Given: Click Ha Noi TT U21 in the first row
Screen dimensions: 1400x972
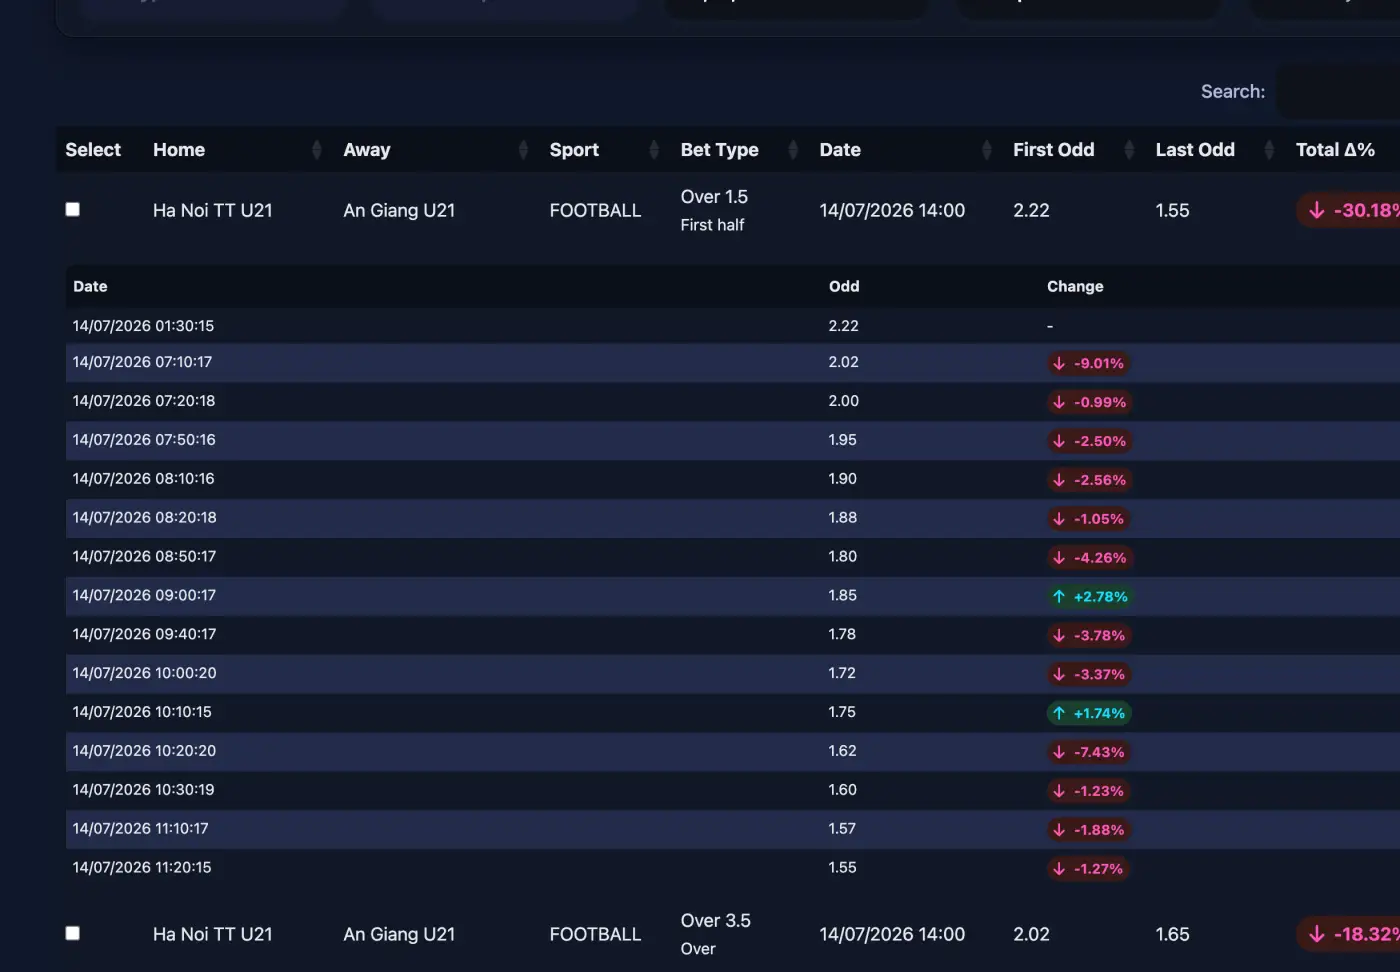Looking at the screenshot, I should pos(212,211).
